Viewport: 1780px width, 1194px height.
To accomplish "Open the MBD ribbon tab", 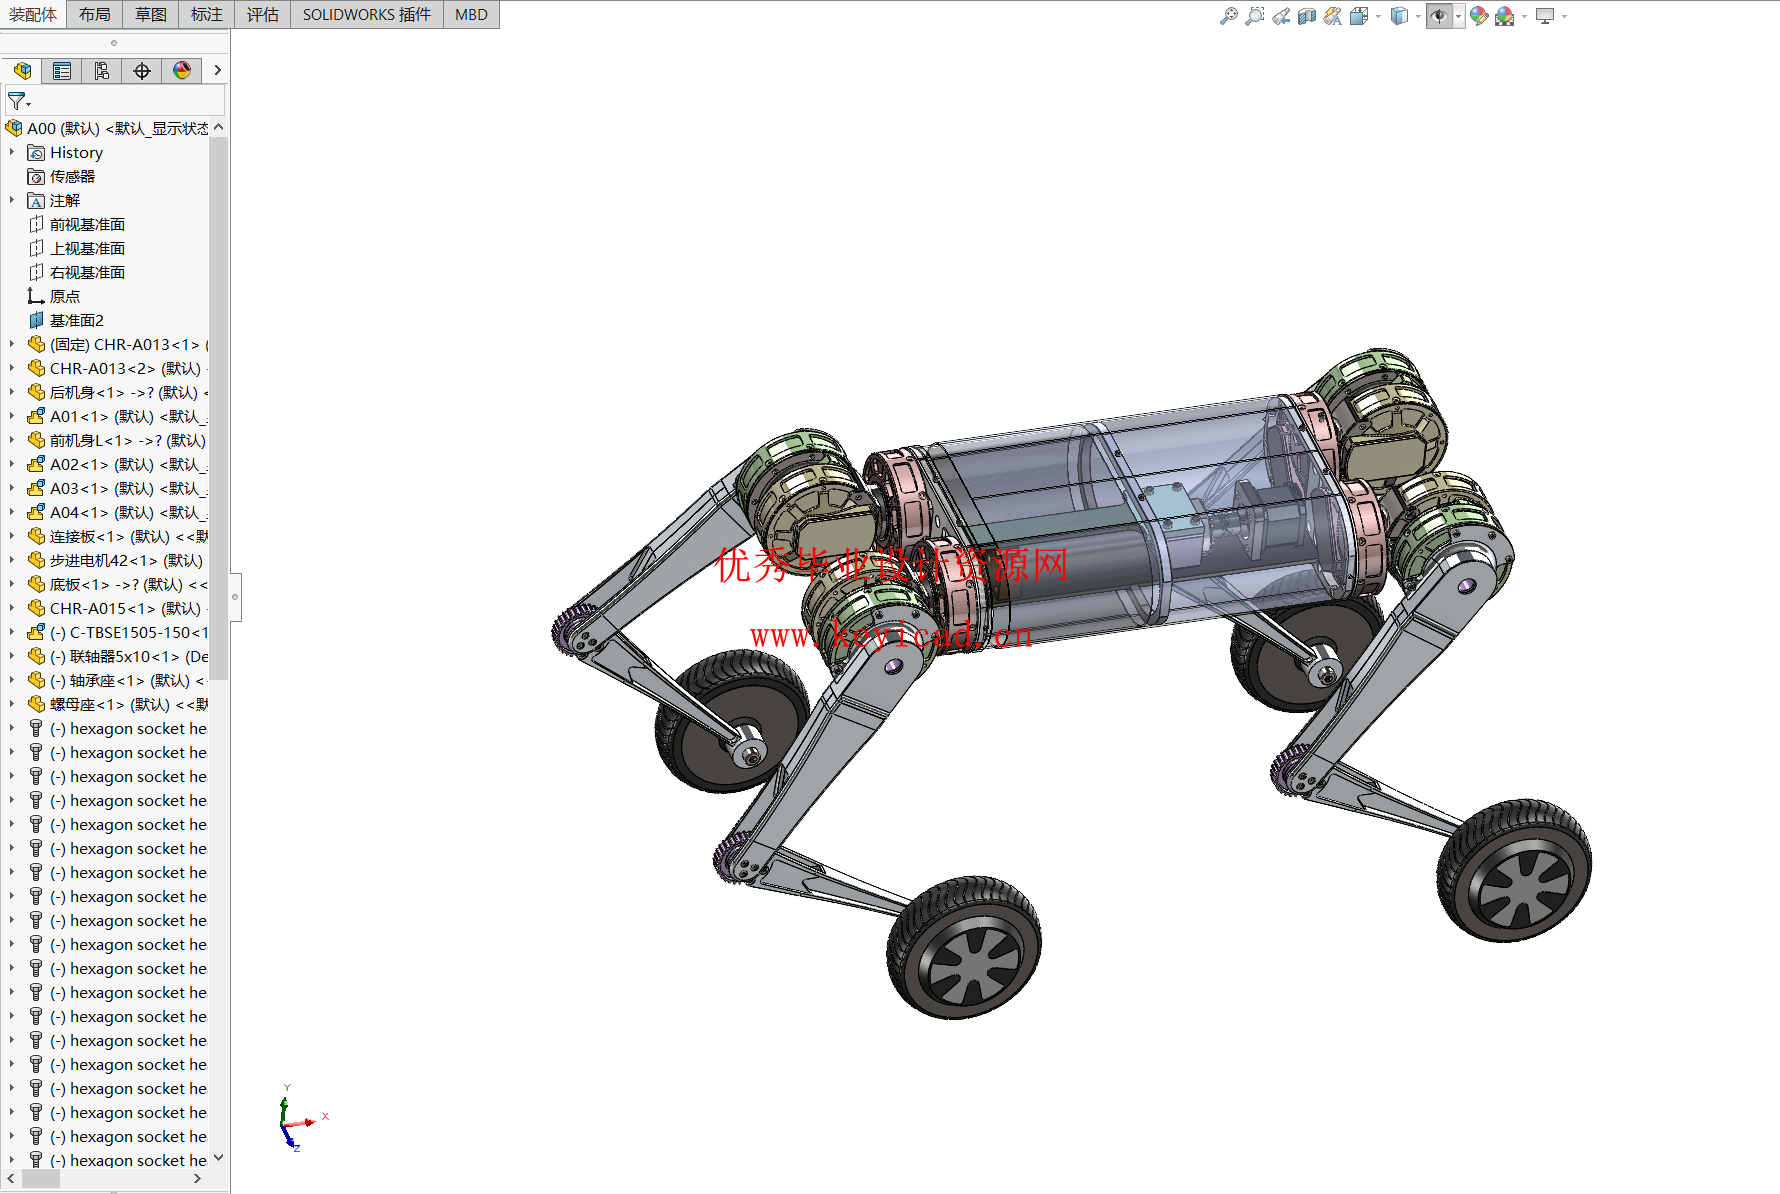I will tap(471, 14).
